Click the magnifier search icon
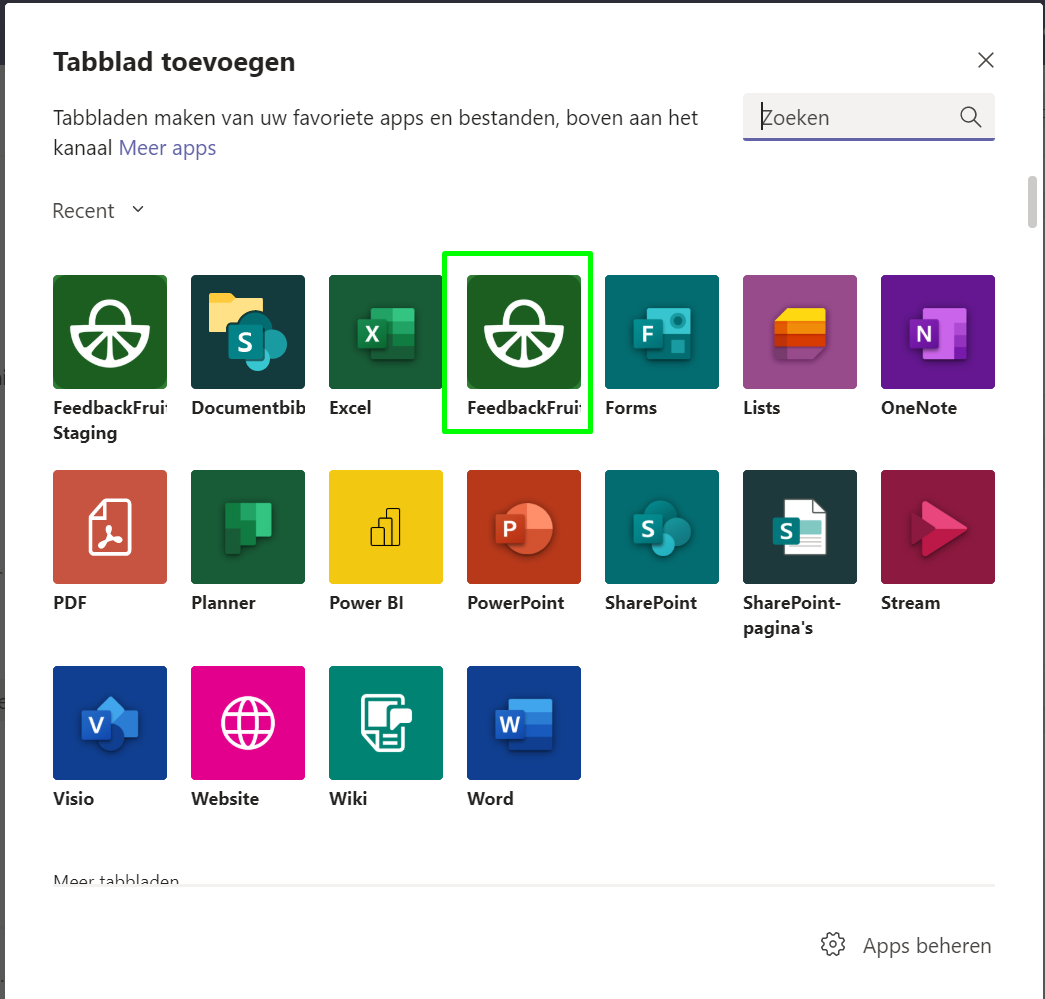 click(970, 117)
